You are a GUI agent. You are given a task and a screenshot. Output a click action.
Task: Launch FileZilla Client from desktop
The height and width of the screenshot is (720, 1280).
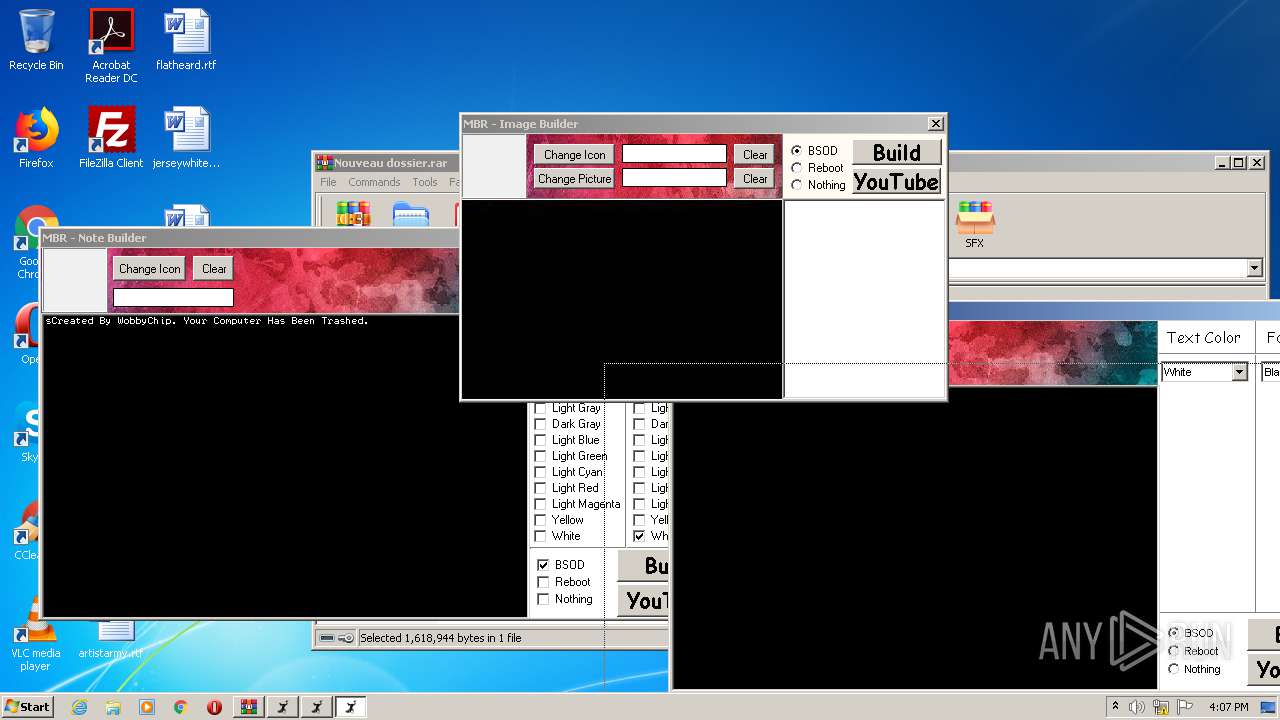coord(111,138)
